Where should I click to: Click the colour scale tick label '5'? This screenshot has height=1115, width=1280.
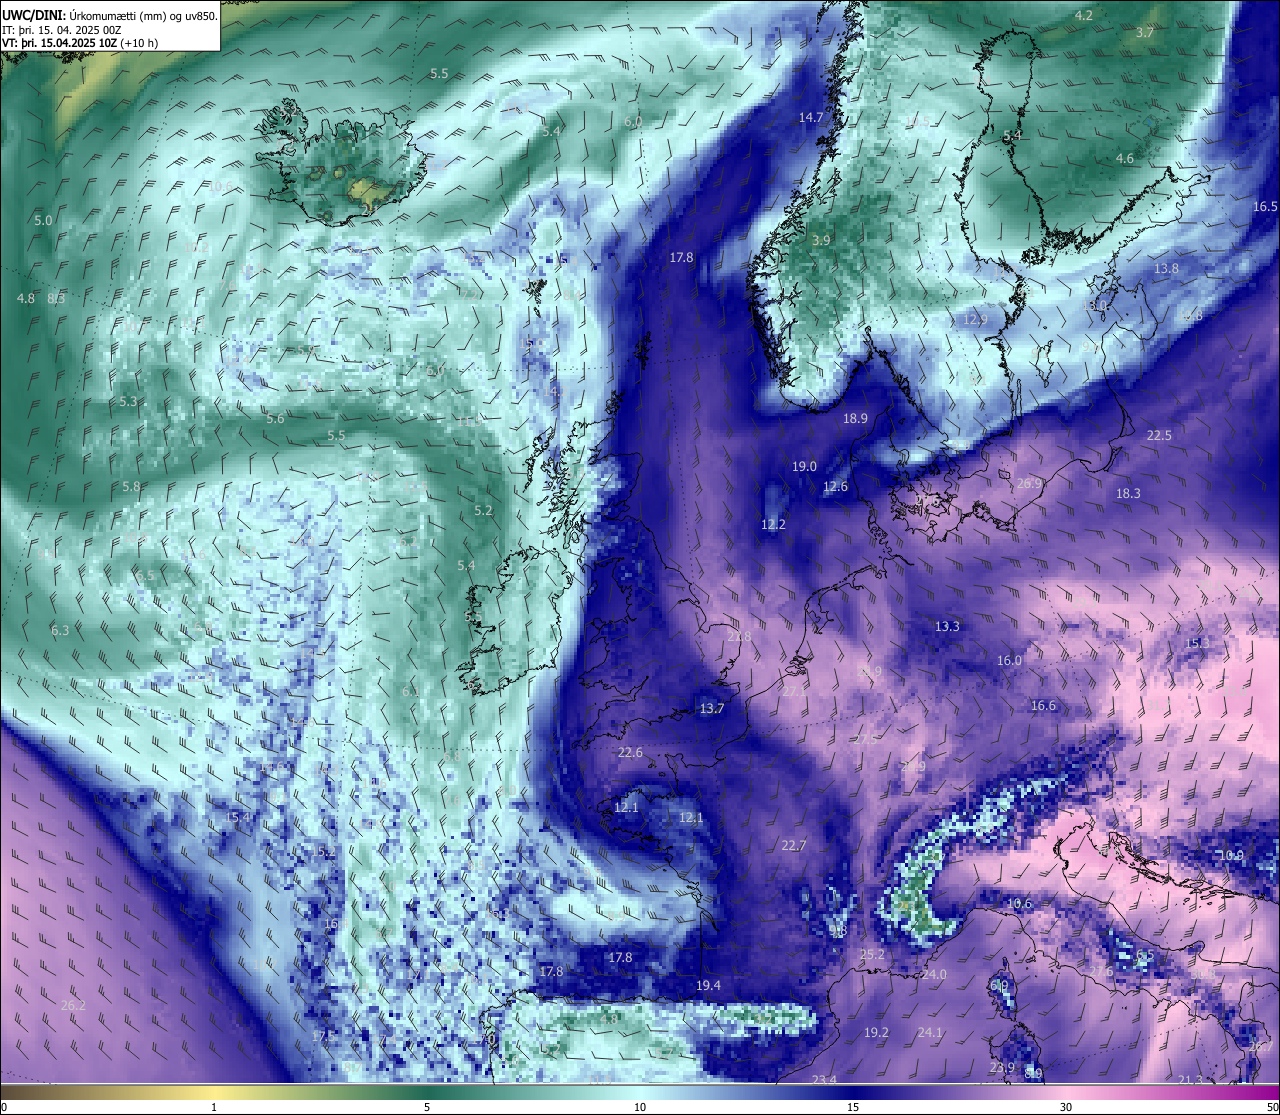[427, 1107]
